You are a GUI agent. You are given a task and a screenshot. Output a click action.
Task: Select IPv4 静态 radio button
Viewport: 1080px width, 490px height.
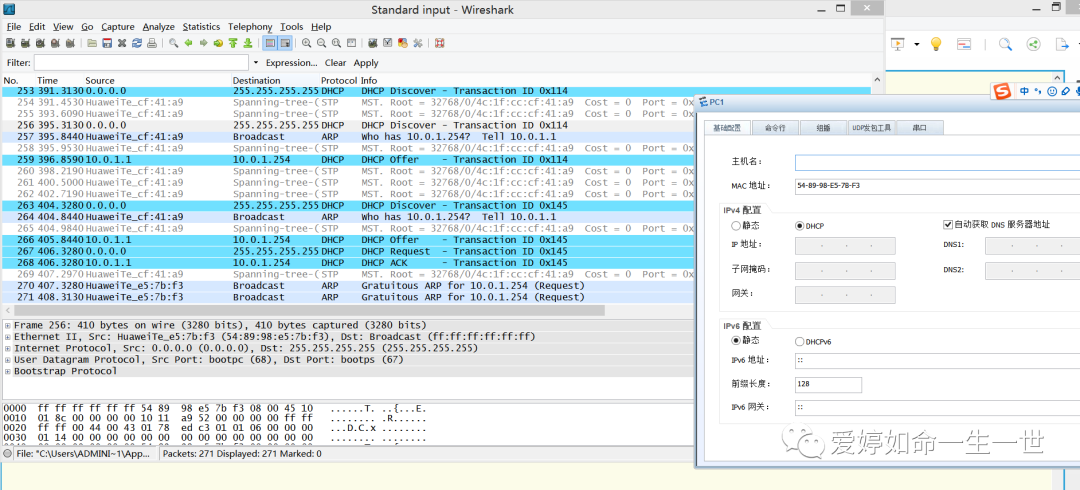(x=736, y=225)
